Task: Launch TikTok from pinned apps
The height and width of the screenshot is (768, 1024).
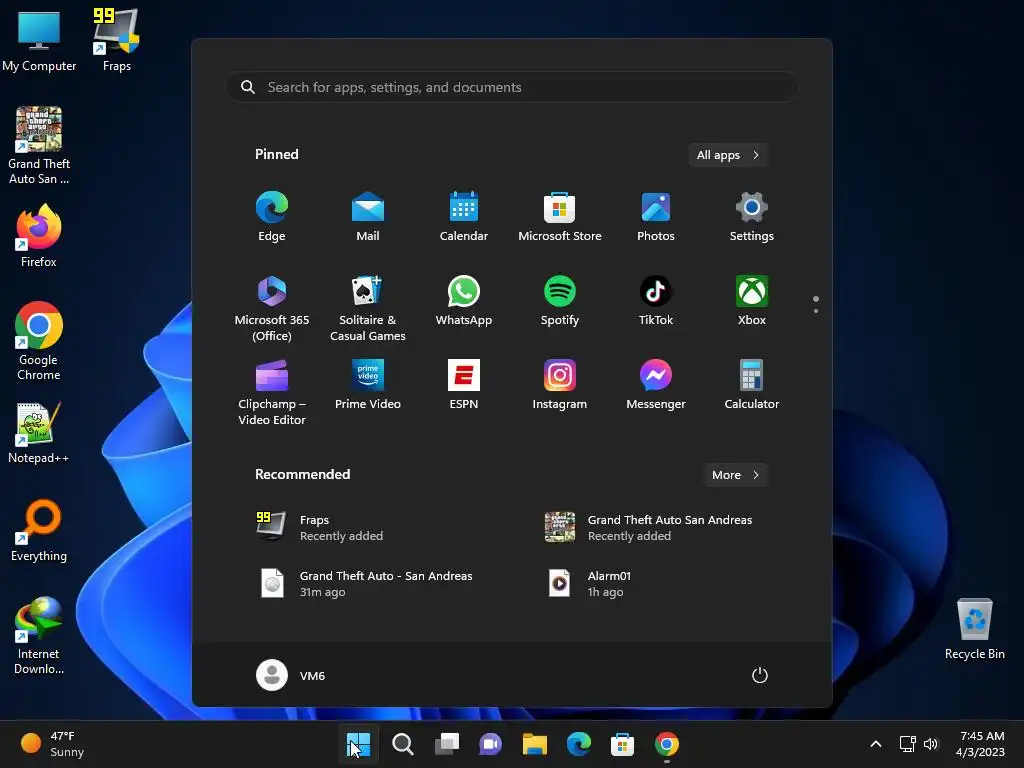Action: [656, 301]
